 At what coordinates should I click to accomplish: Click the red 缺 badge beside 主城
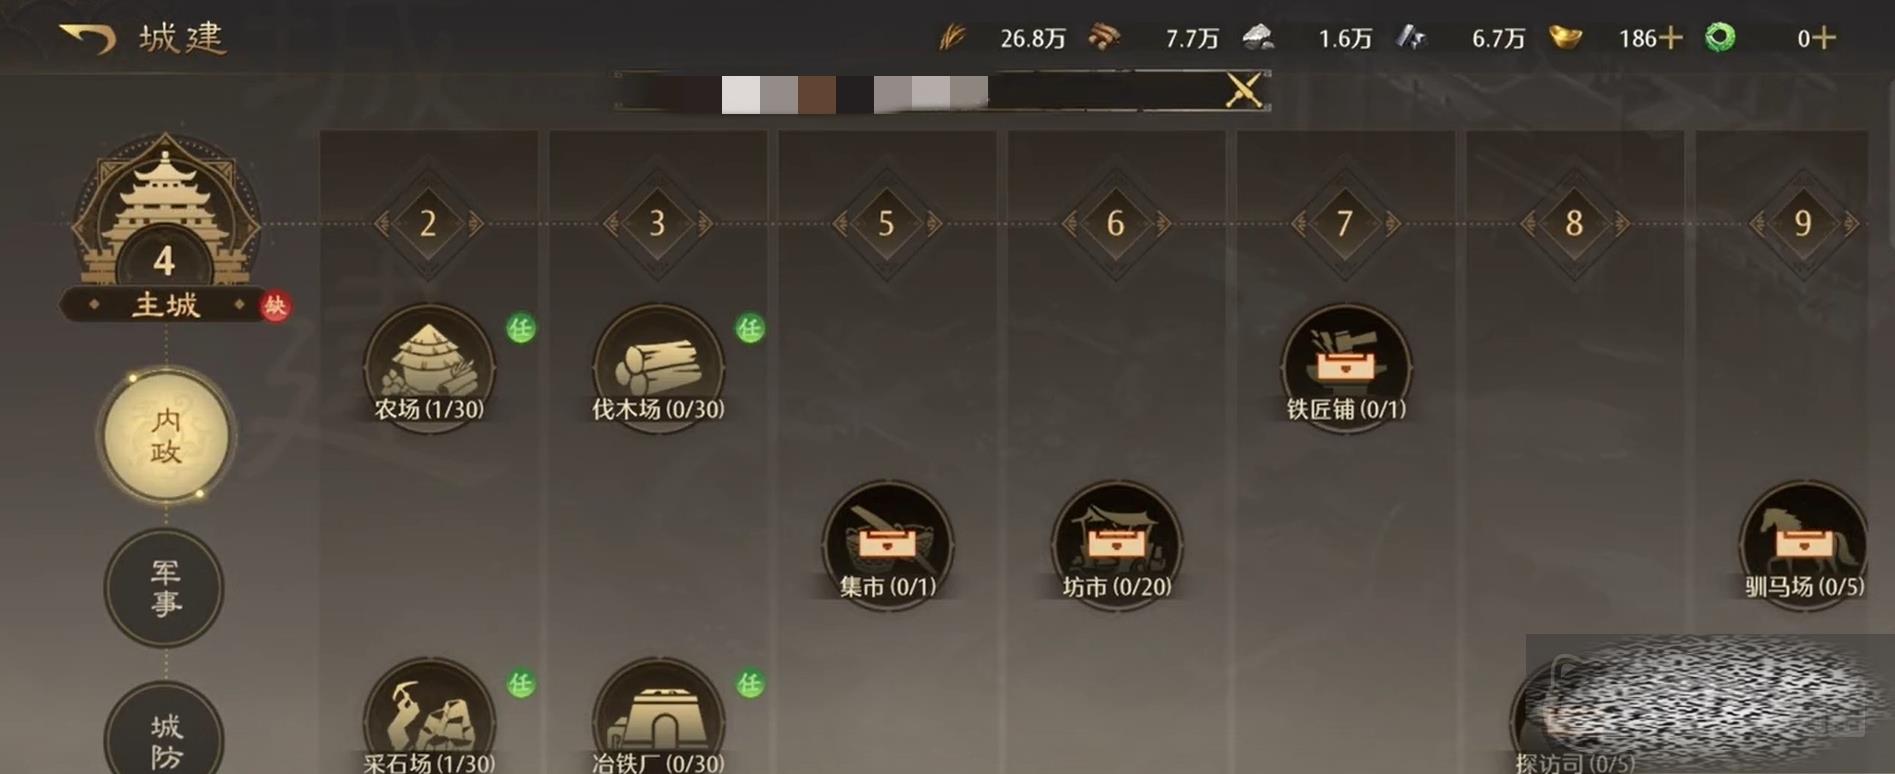coord(275,306)
